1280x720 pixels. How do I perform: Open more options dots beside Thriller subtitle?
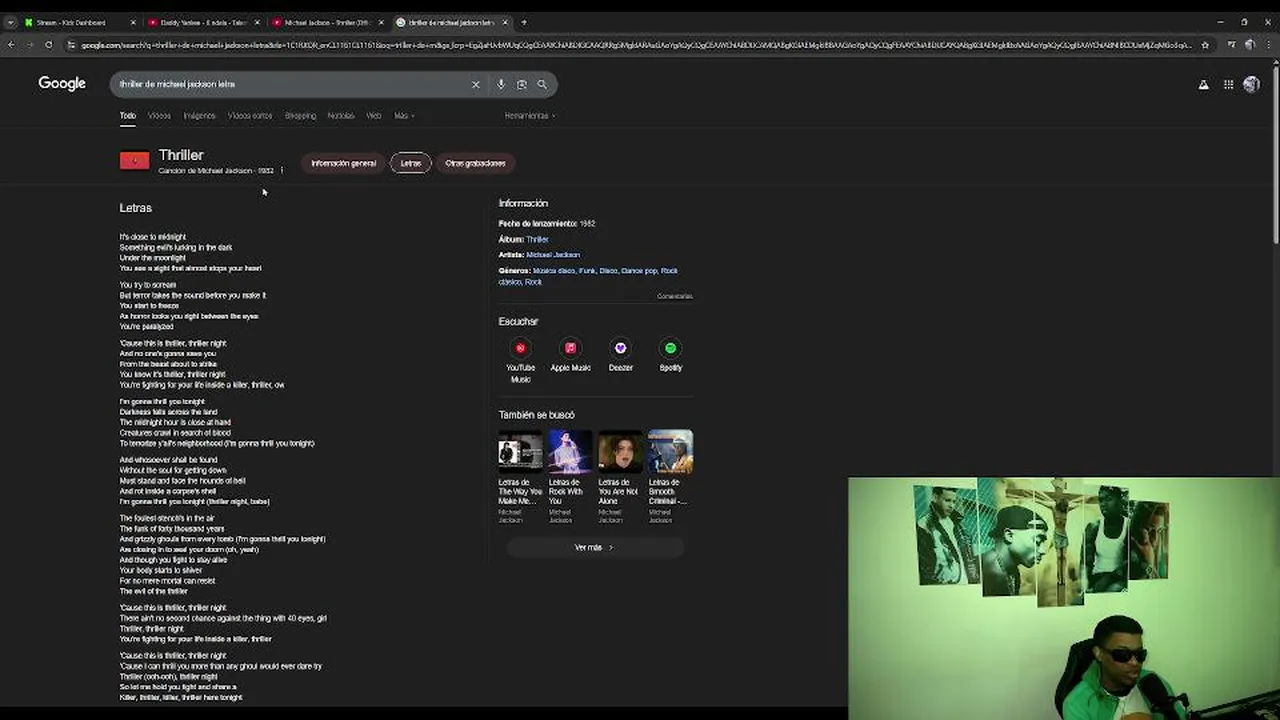pos(282,171)
